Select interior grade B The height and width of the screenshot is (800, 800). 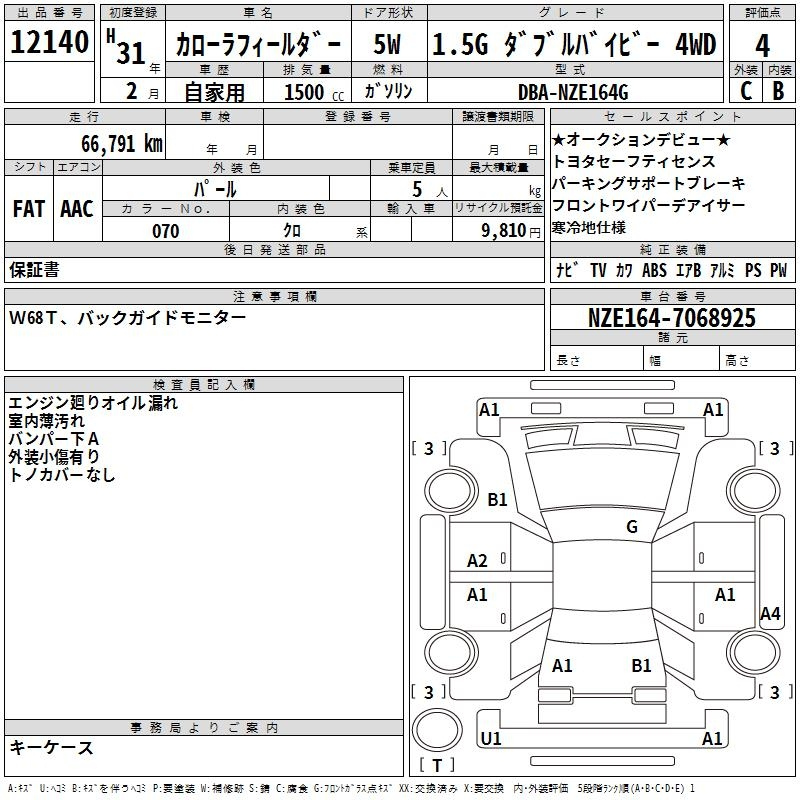tap(779, 91)
